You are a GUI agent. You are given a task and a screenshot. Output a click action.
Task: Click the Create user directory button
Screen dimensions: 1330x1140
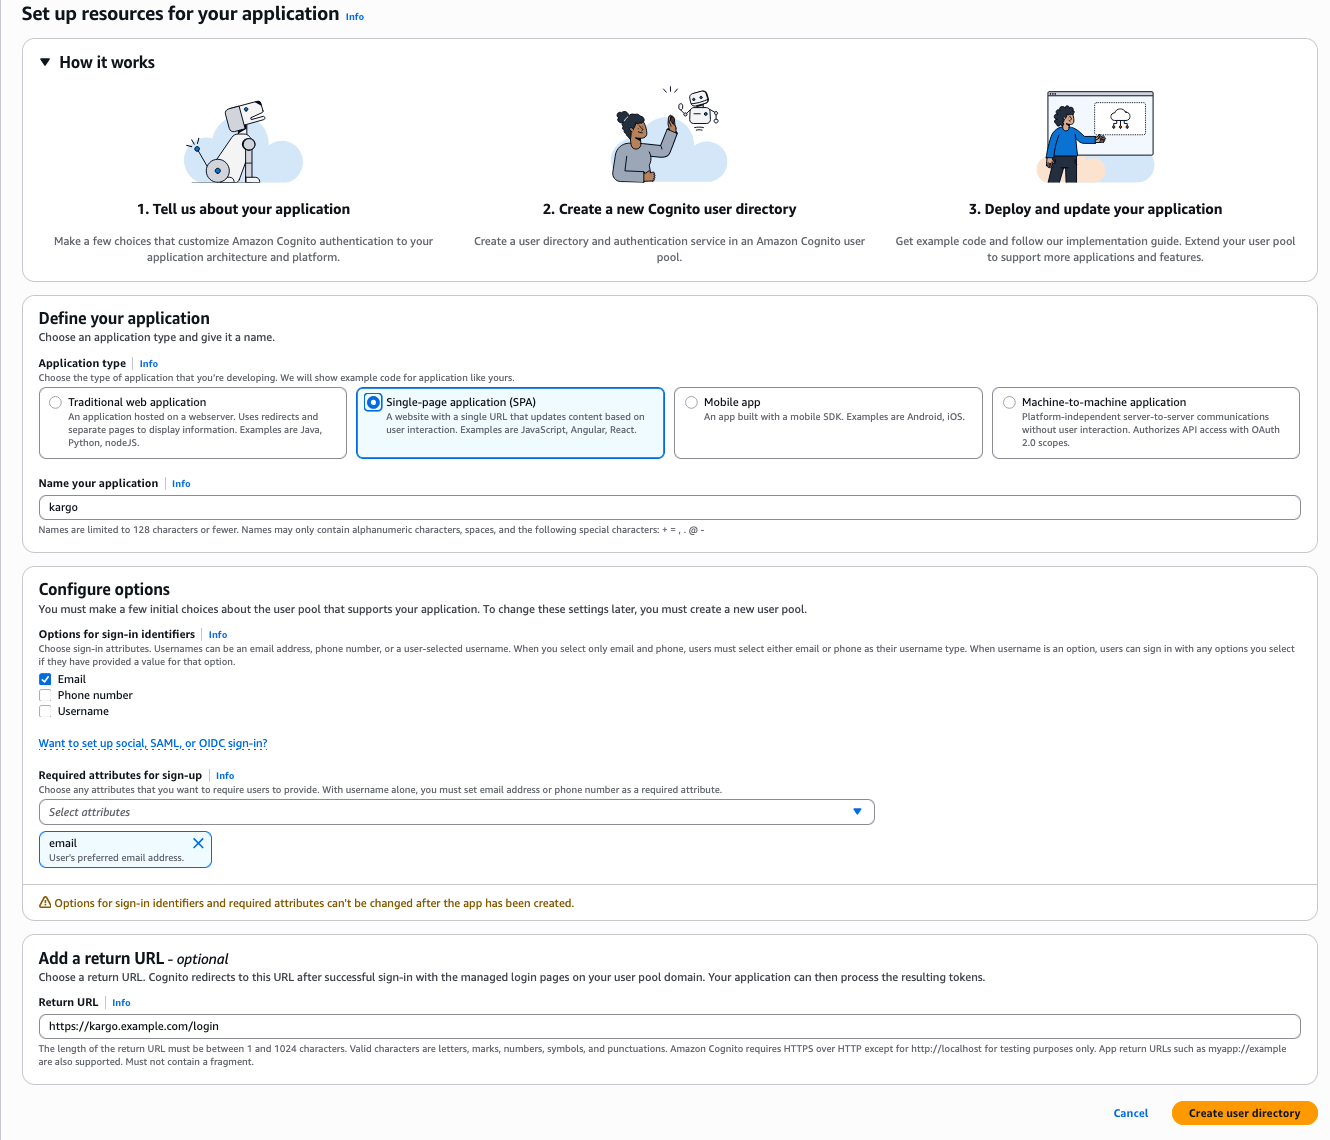click(1244, 1112)
